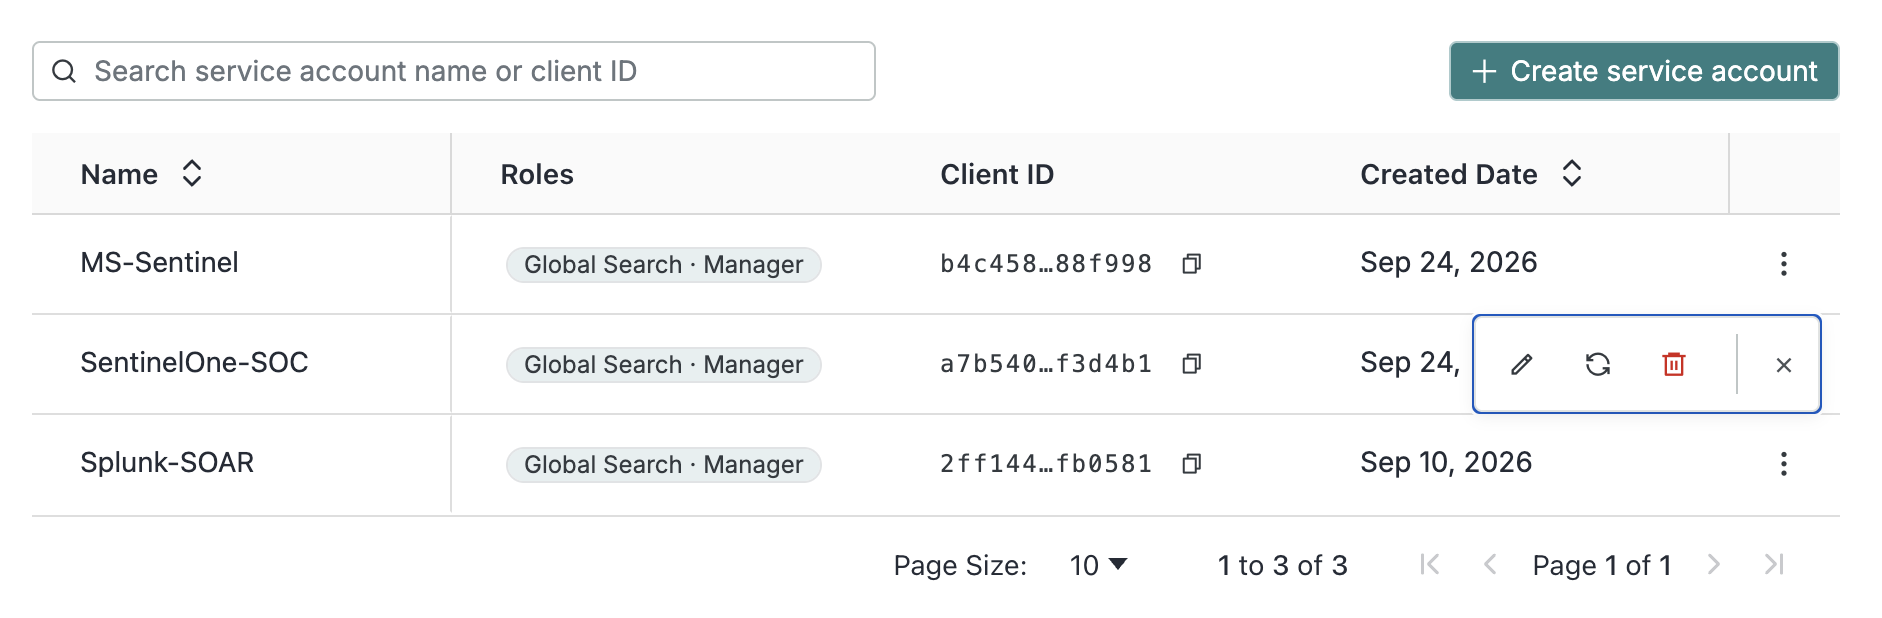
Task: Open the Splunk-SOAR row actions menu
Action: (1783, 464)
